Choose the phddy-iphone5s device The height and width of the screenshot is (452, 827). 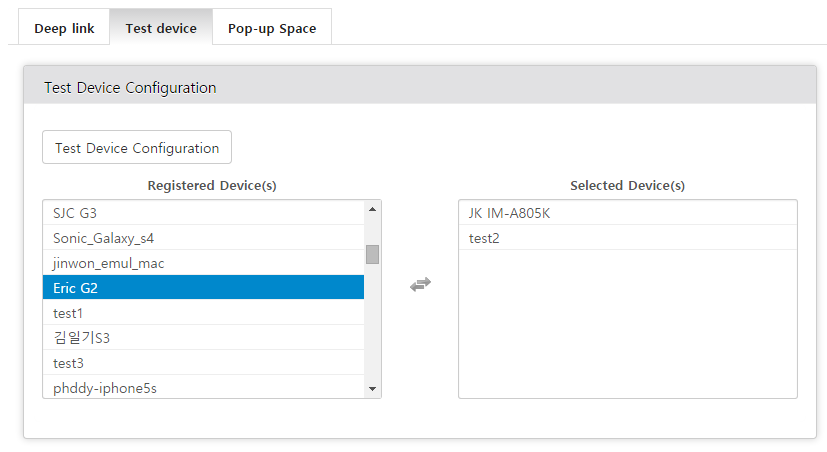tap(204, 387)
